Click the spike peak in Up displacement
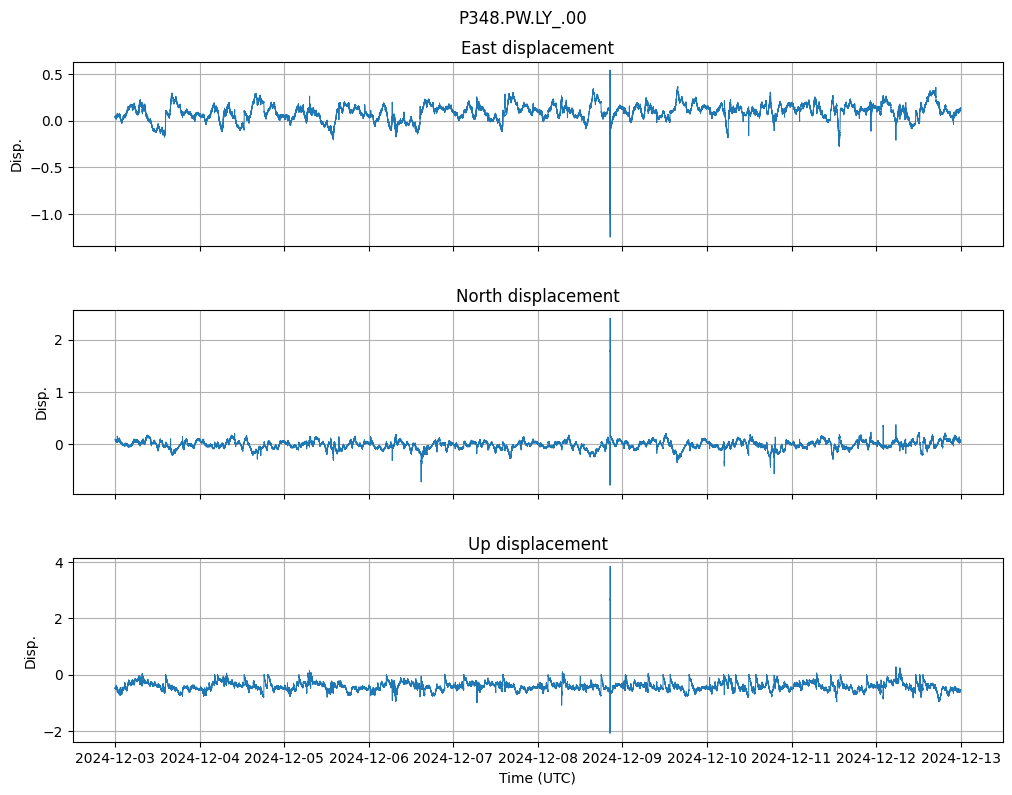This screenshot has height=795, width=1012. click(x=610, y=567)
